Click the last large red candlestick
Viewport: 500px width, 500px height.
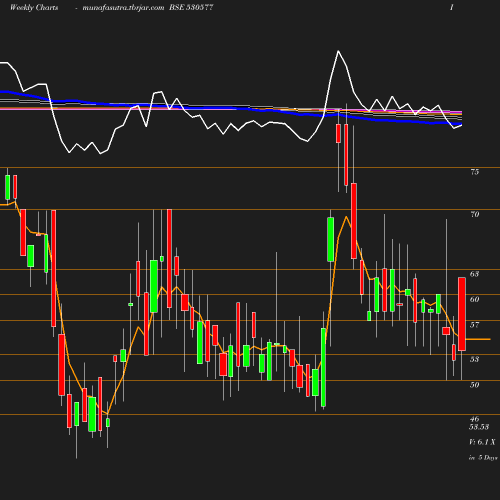[462, 314]
